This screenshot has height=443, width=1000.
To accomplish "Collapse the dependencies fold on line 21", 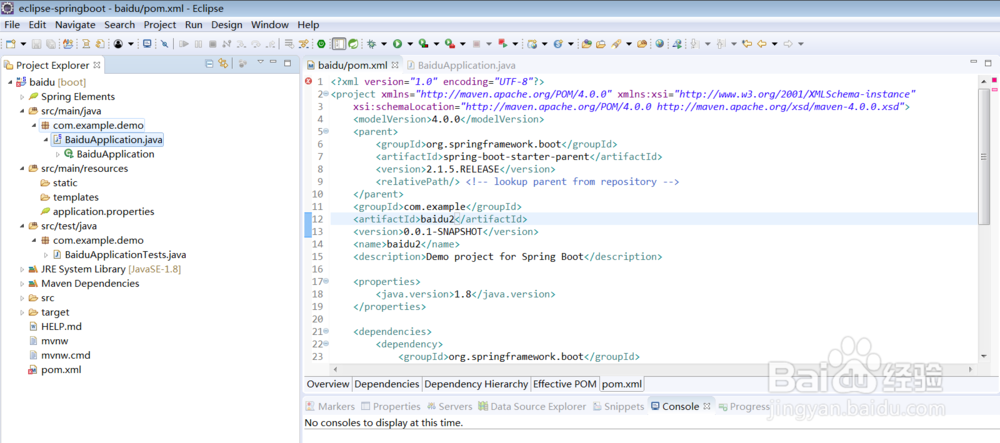I will point(326,331).
